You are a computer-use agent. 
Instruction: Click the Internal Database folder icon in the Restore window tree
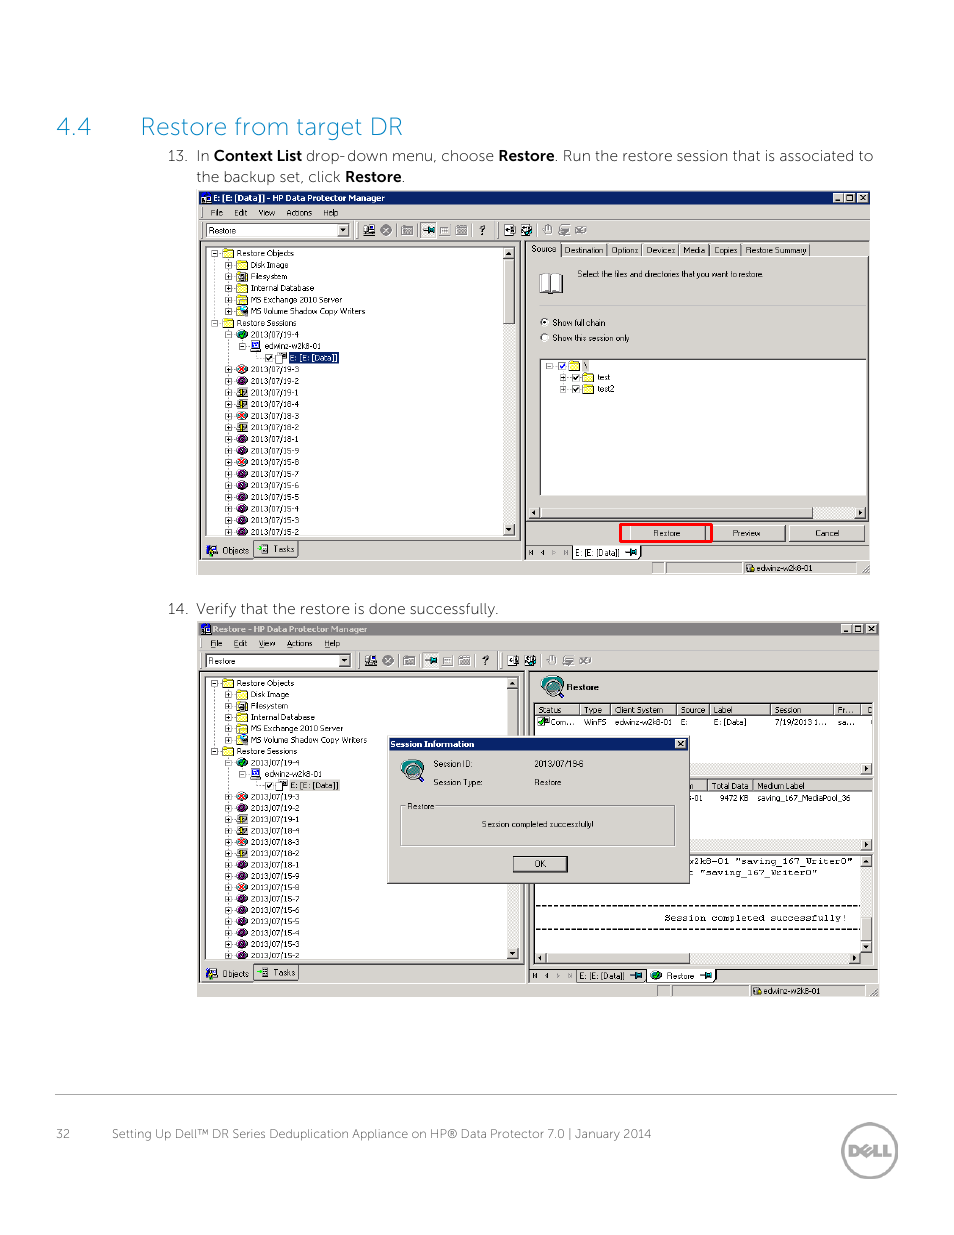tap(242, 717)
